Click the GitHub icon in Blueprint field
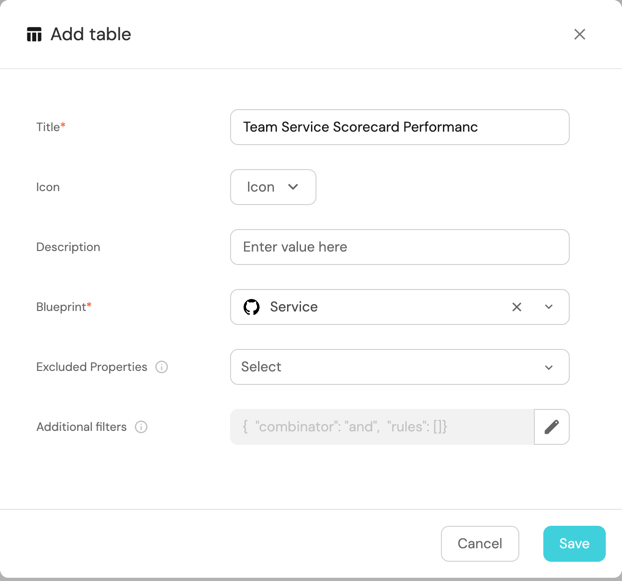The height and width of the screenshot is (581, 622). pos(252,307)
